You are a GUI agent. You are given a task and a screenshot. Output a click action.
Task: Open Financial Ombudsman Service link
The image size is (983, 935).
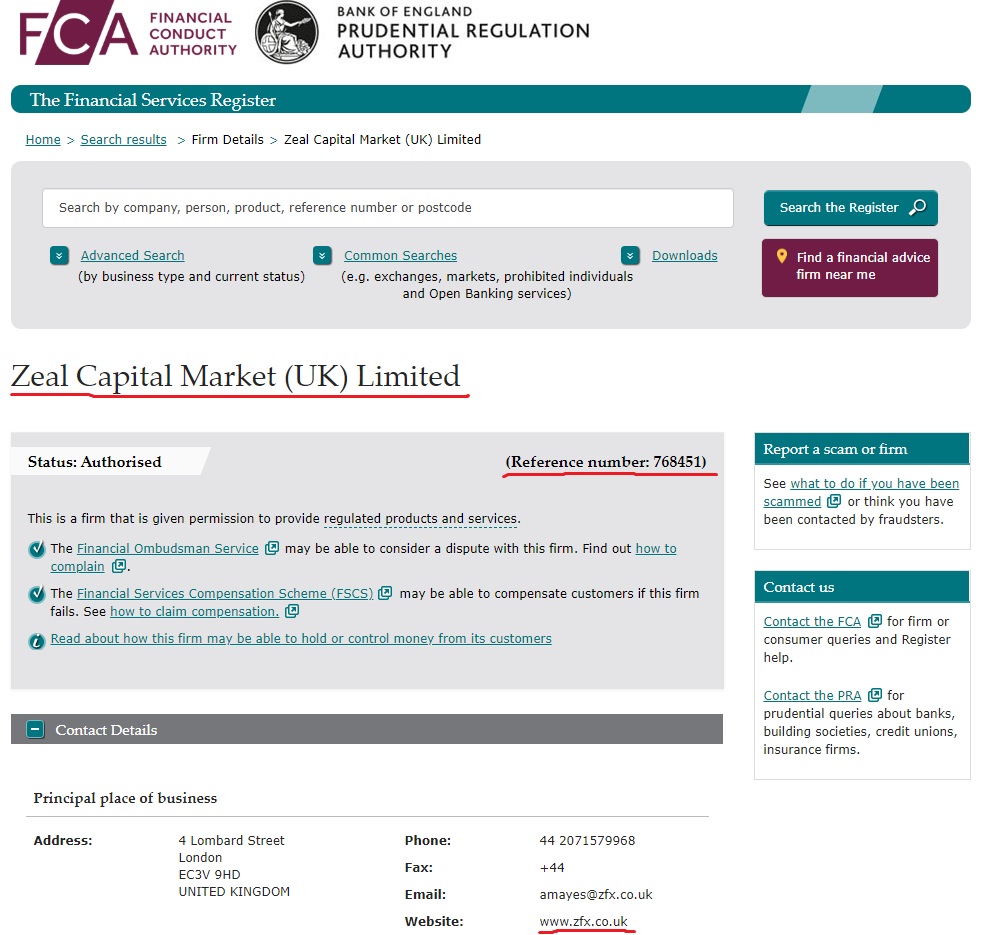pyautogui.click(x=167, y=548)
